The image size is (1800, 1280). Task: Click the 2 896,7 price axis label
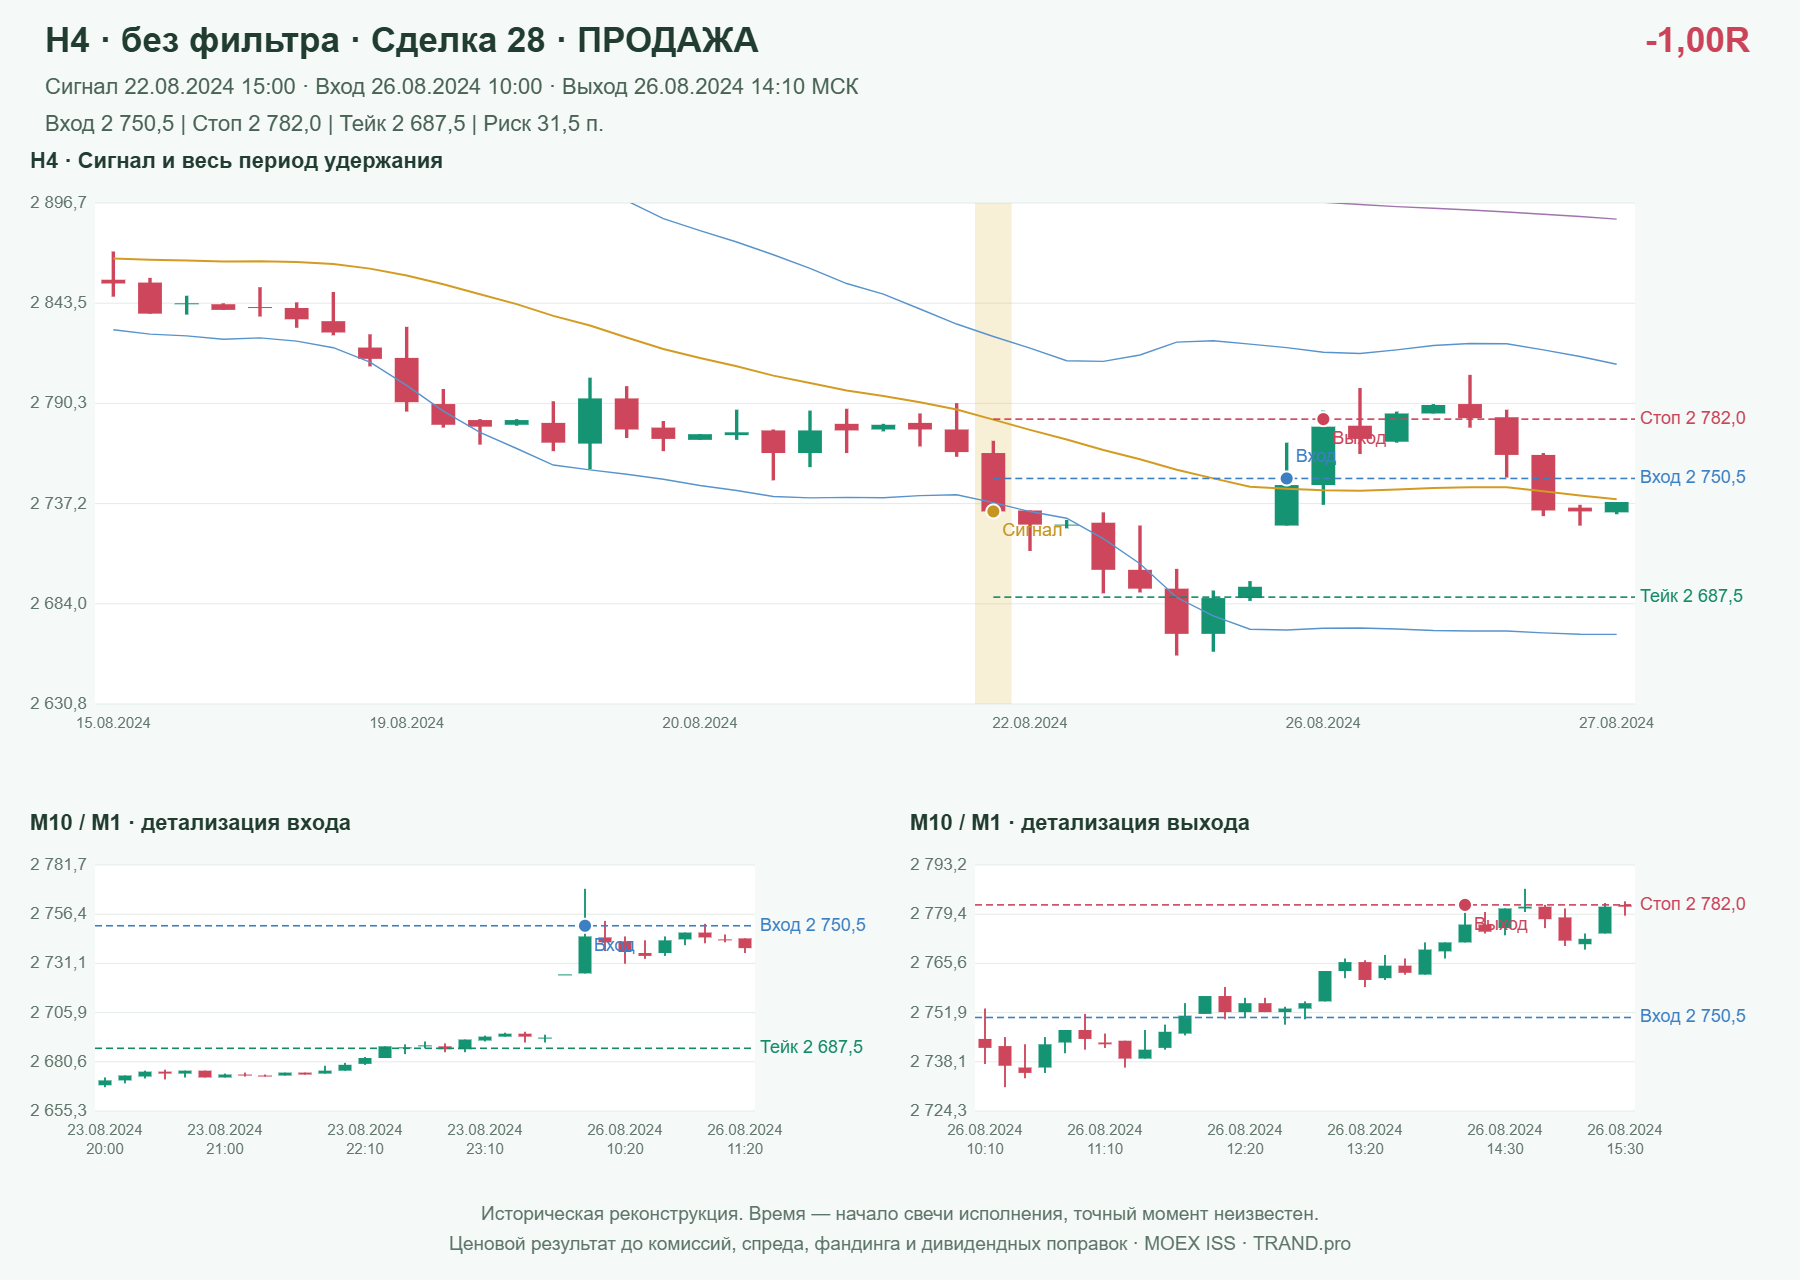pos(58,203)
